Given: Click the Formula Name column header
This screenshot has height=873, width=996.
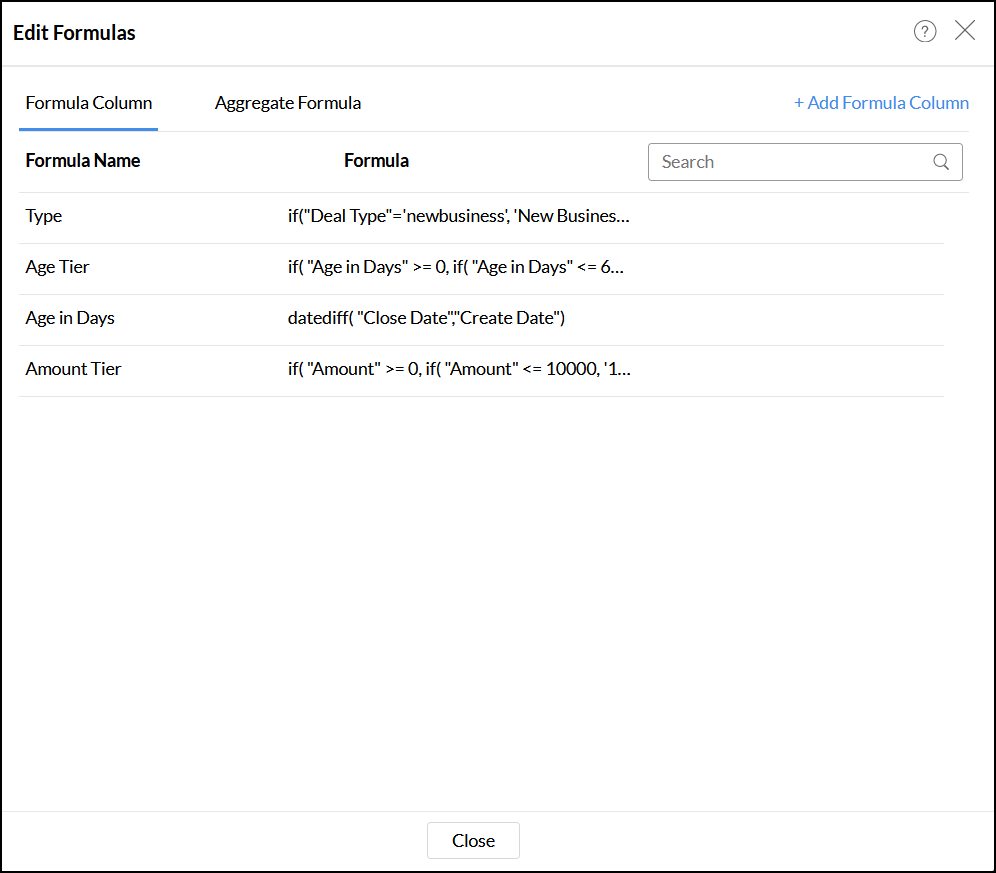Looking at the screenshot, I should [83, 161].
